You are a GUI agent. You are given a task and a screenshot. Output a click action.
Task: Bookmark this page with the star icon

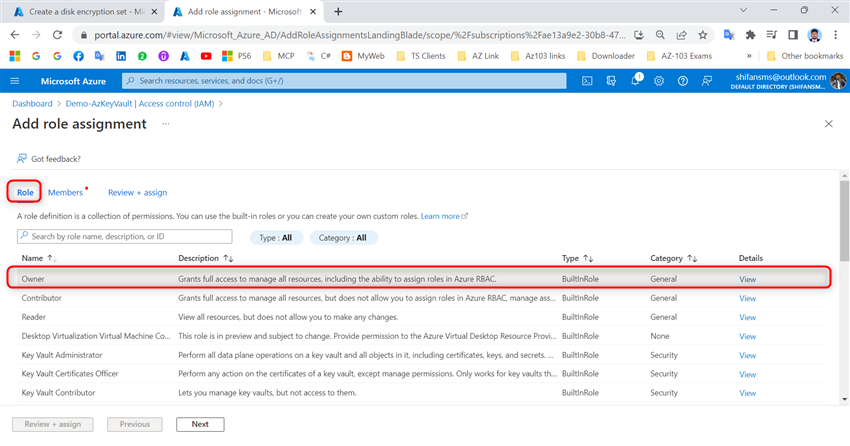pos(703,35)
